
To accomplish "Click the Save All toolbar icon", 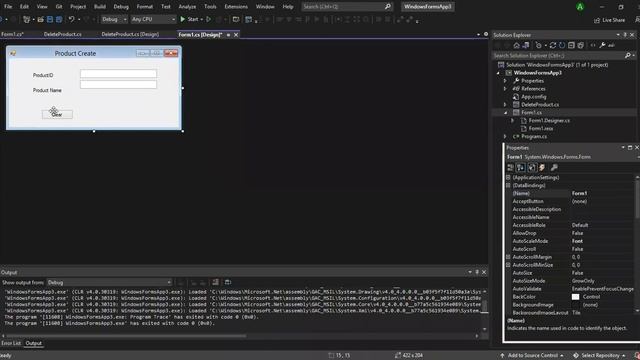I will click(x=59, y=19).
